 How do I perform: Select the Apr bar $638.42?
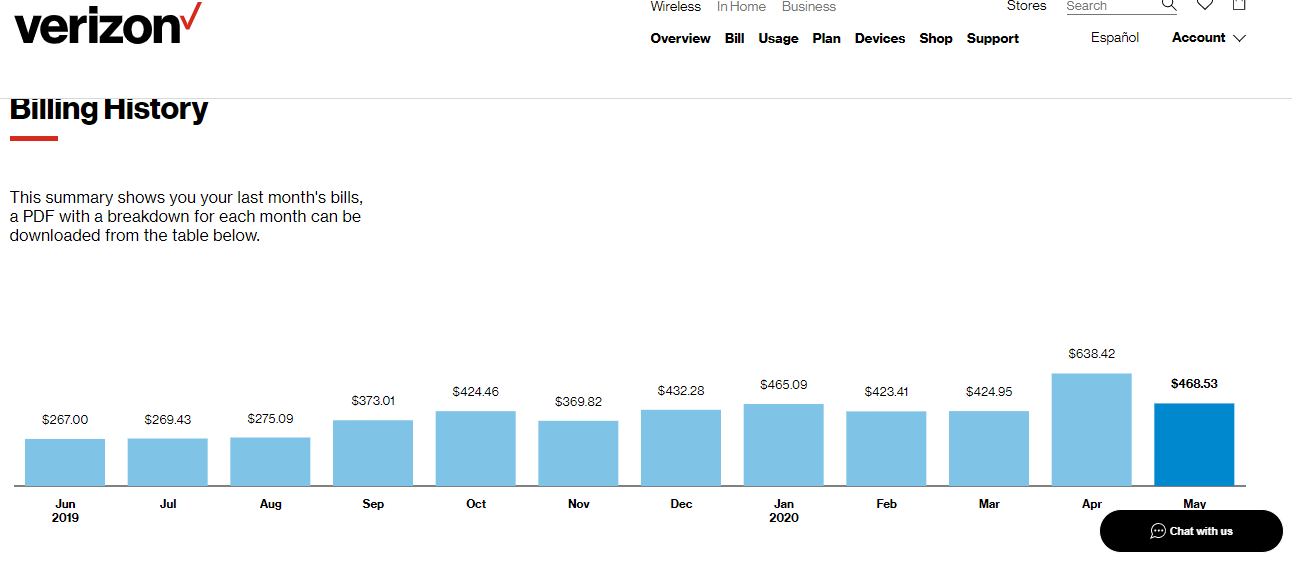pos(1092,430)
